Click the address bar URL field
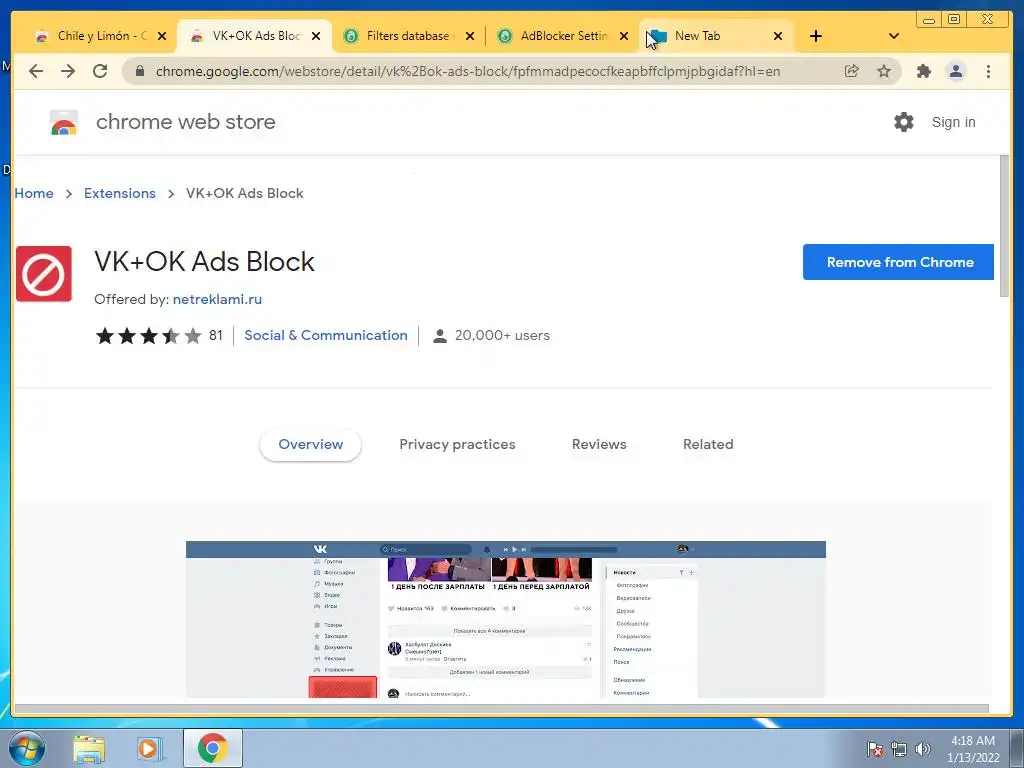Screen dimensions: 1024x768 tap(468, 71)
